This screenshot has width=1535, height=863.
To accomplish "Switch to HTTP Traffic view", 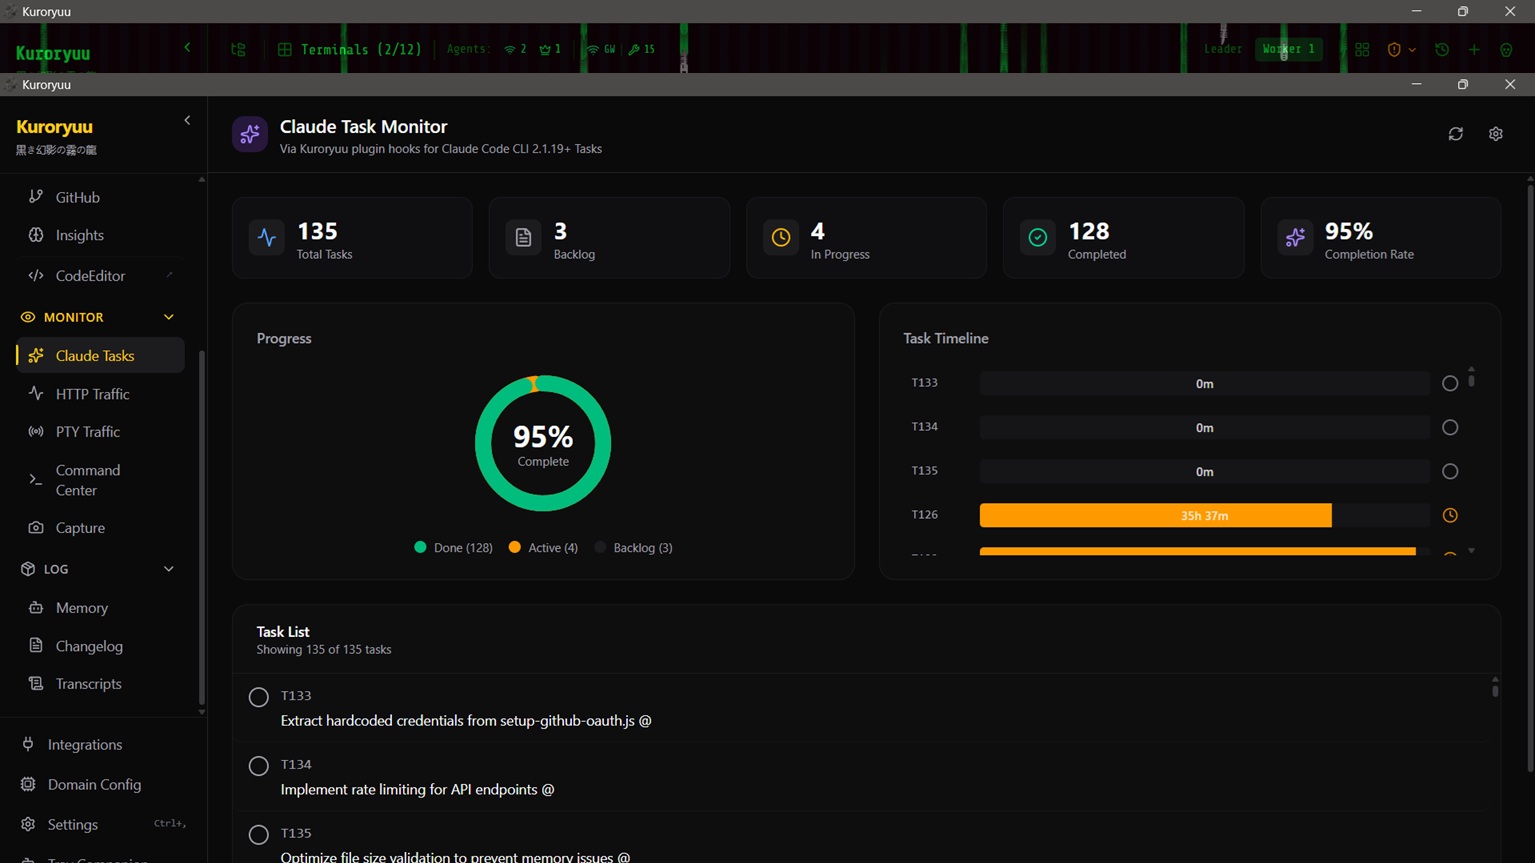I will [92, 394].
